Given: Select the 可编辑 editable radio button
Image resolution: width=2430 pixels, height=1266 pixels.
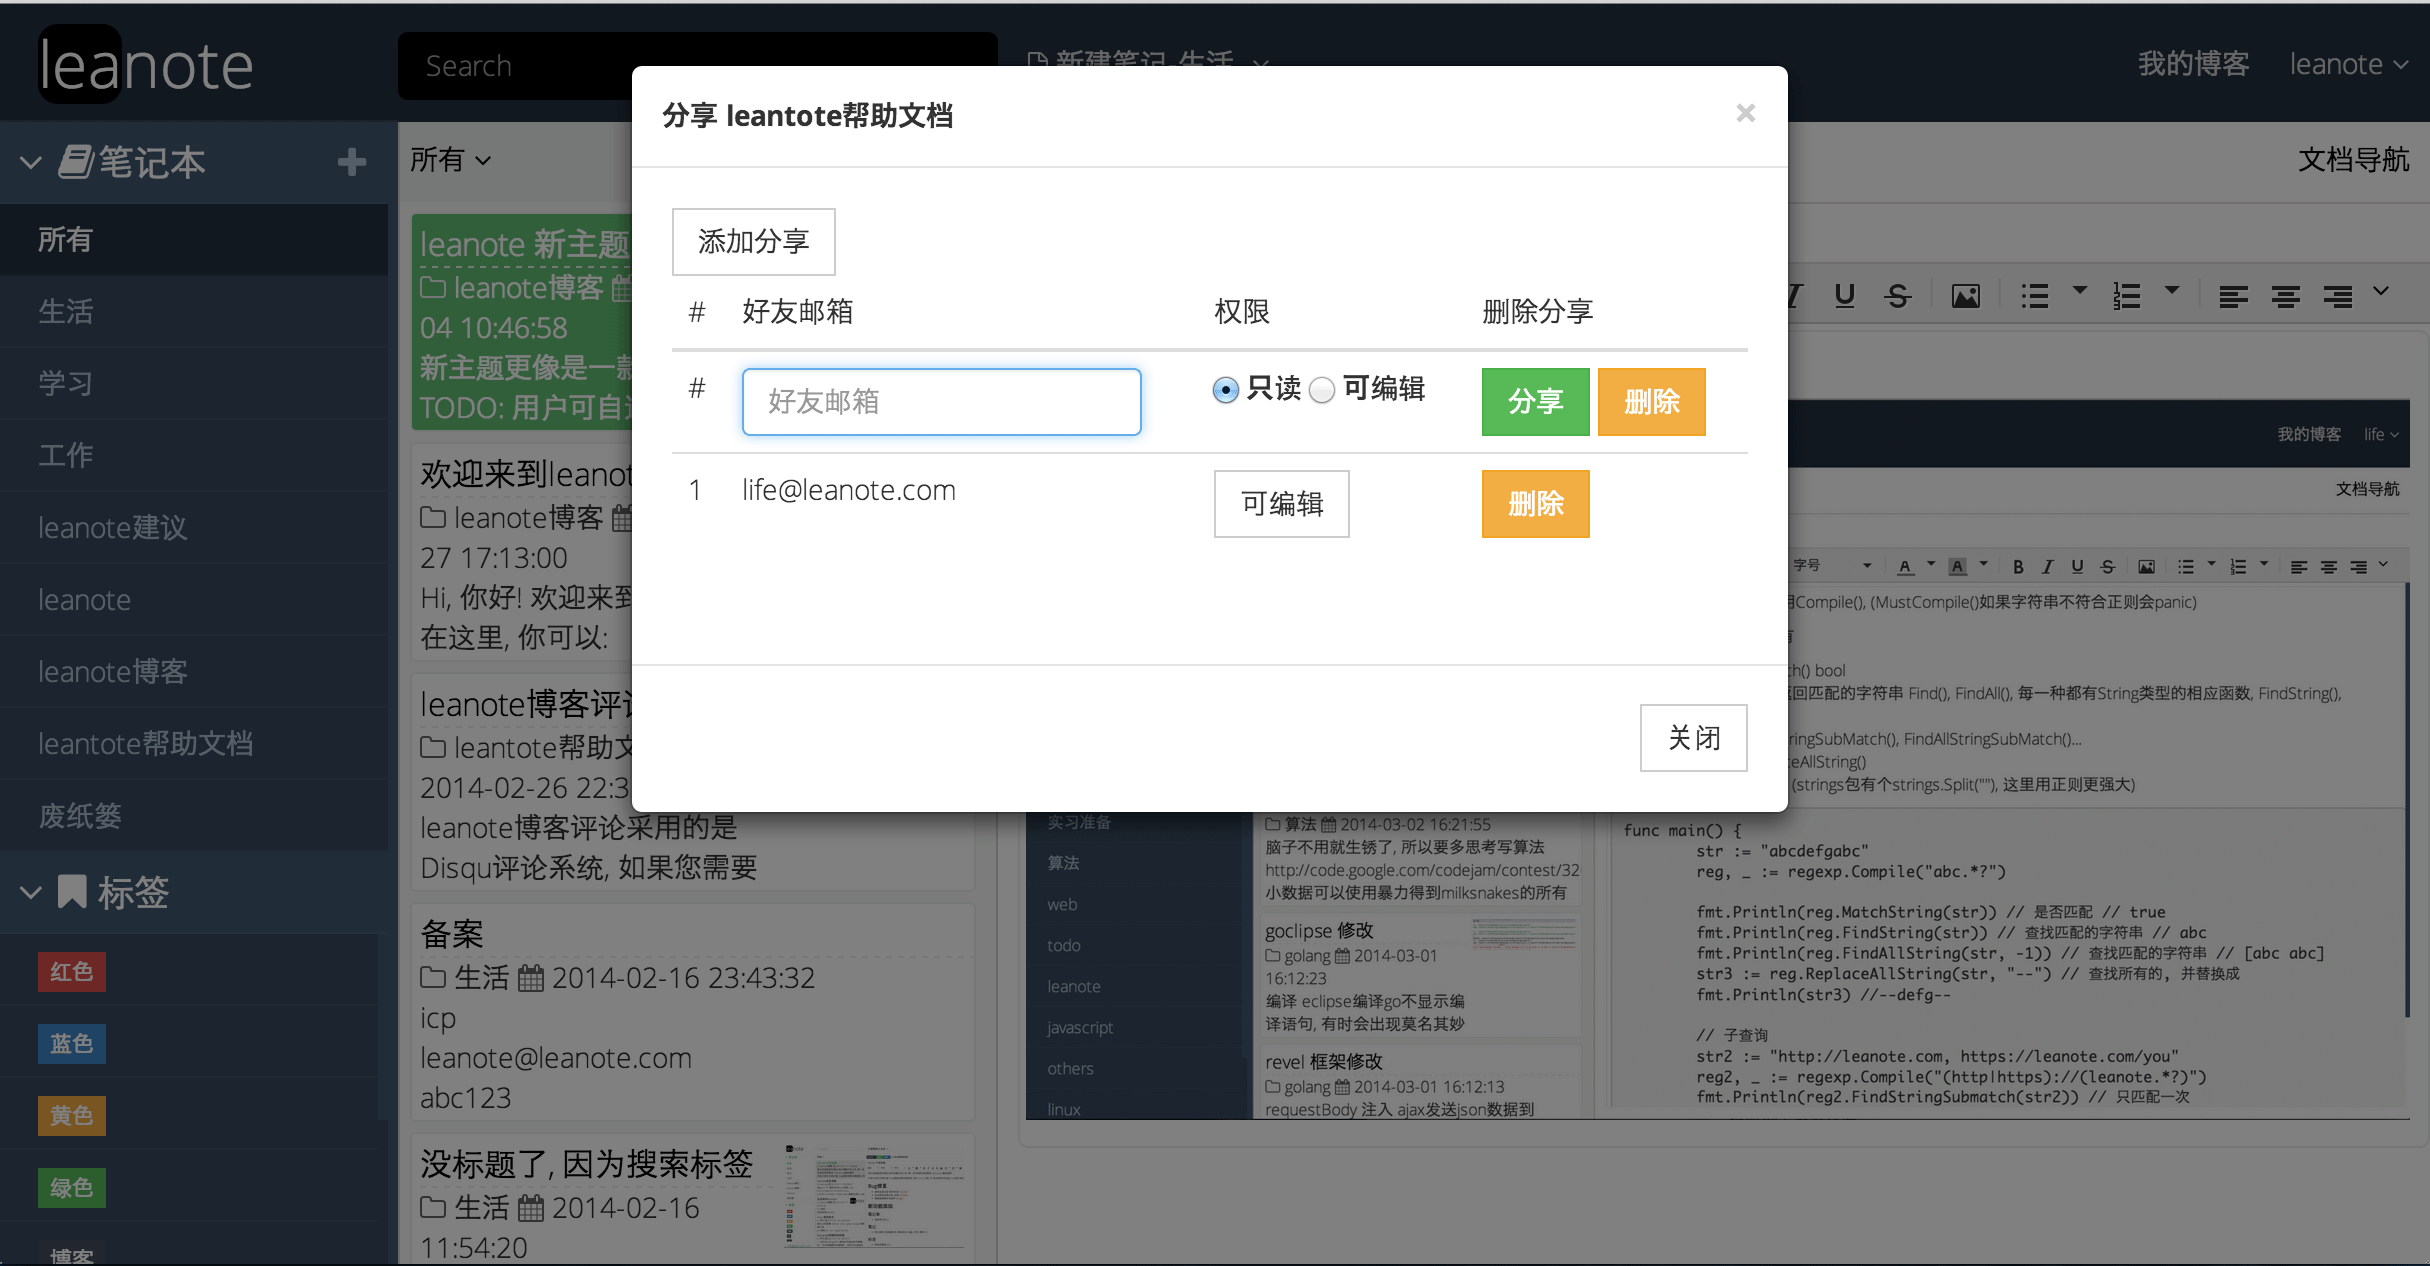Looking at the screenshot, I should point(1322,390).
